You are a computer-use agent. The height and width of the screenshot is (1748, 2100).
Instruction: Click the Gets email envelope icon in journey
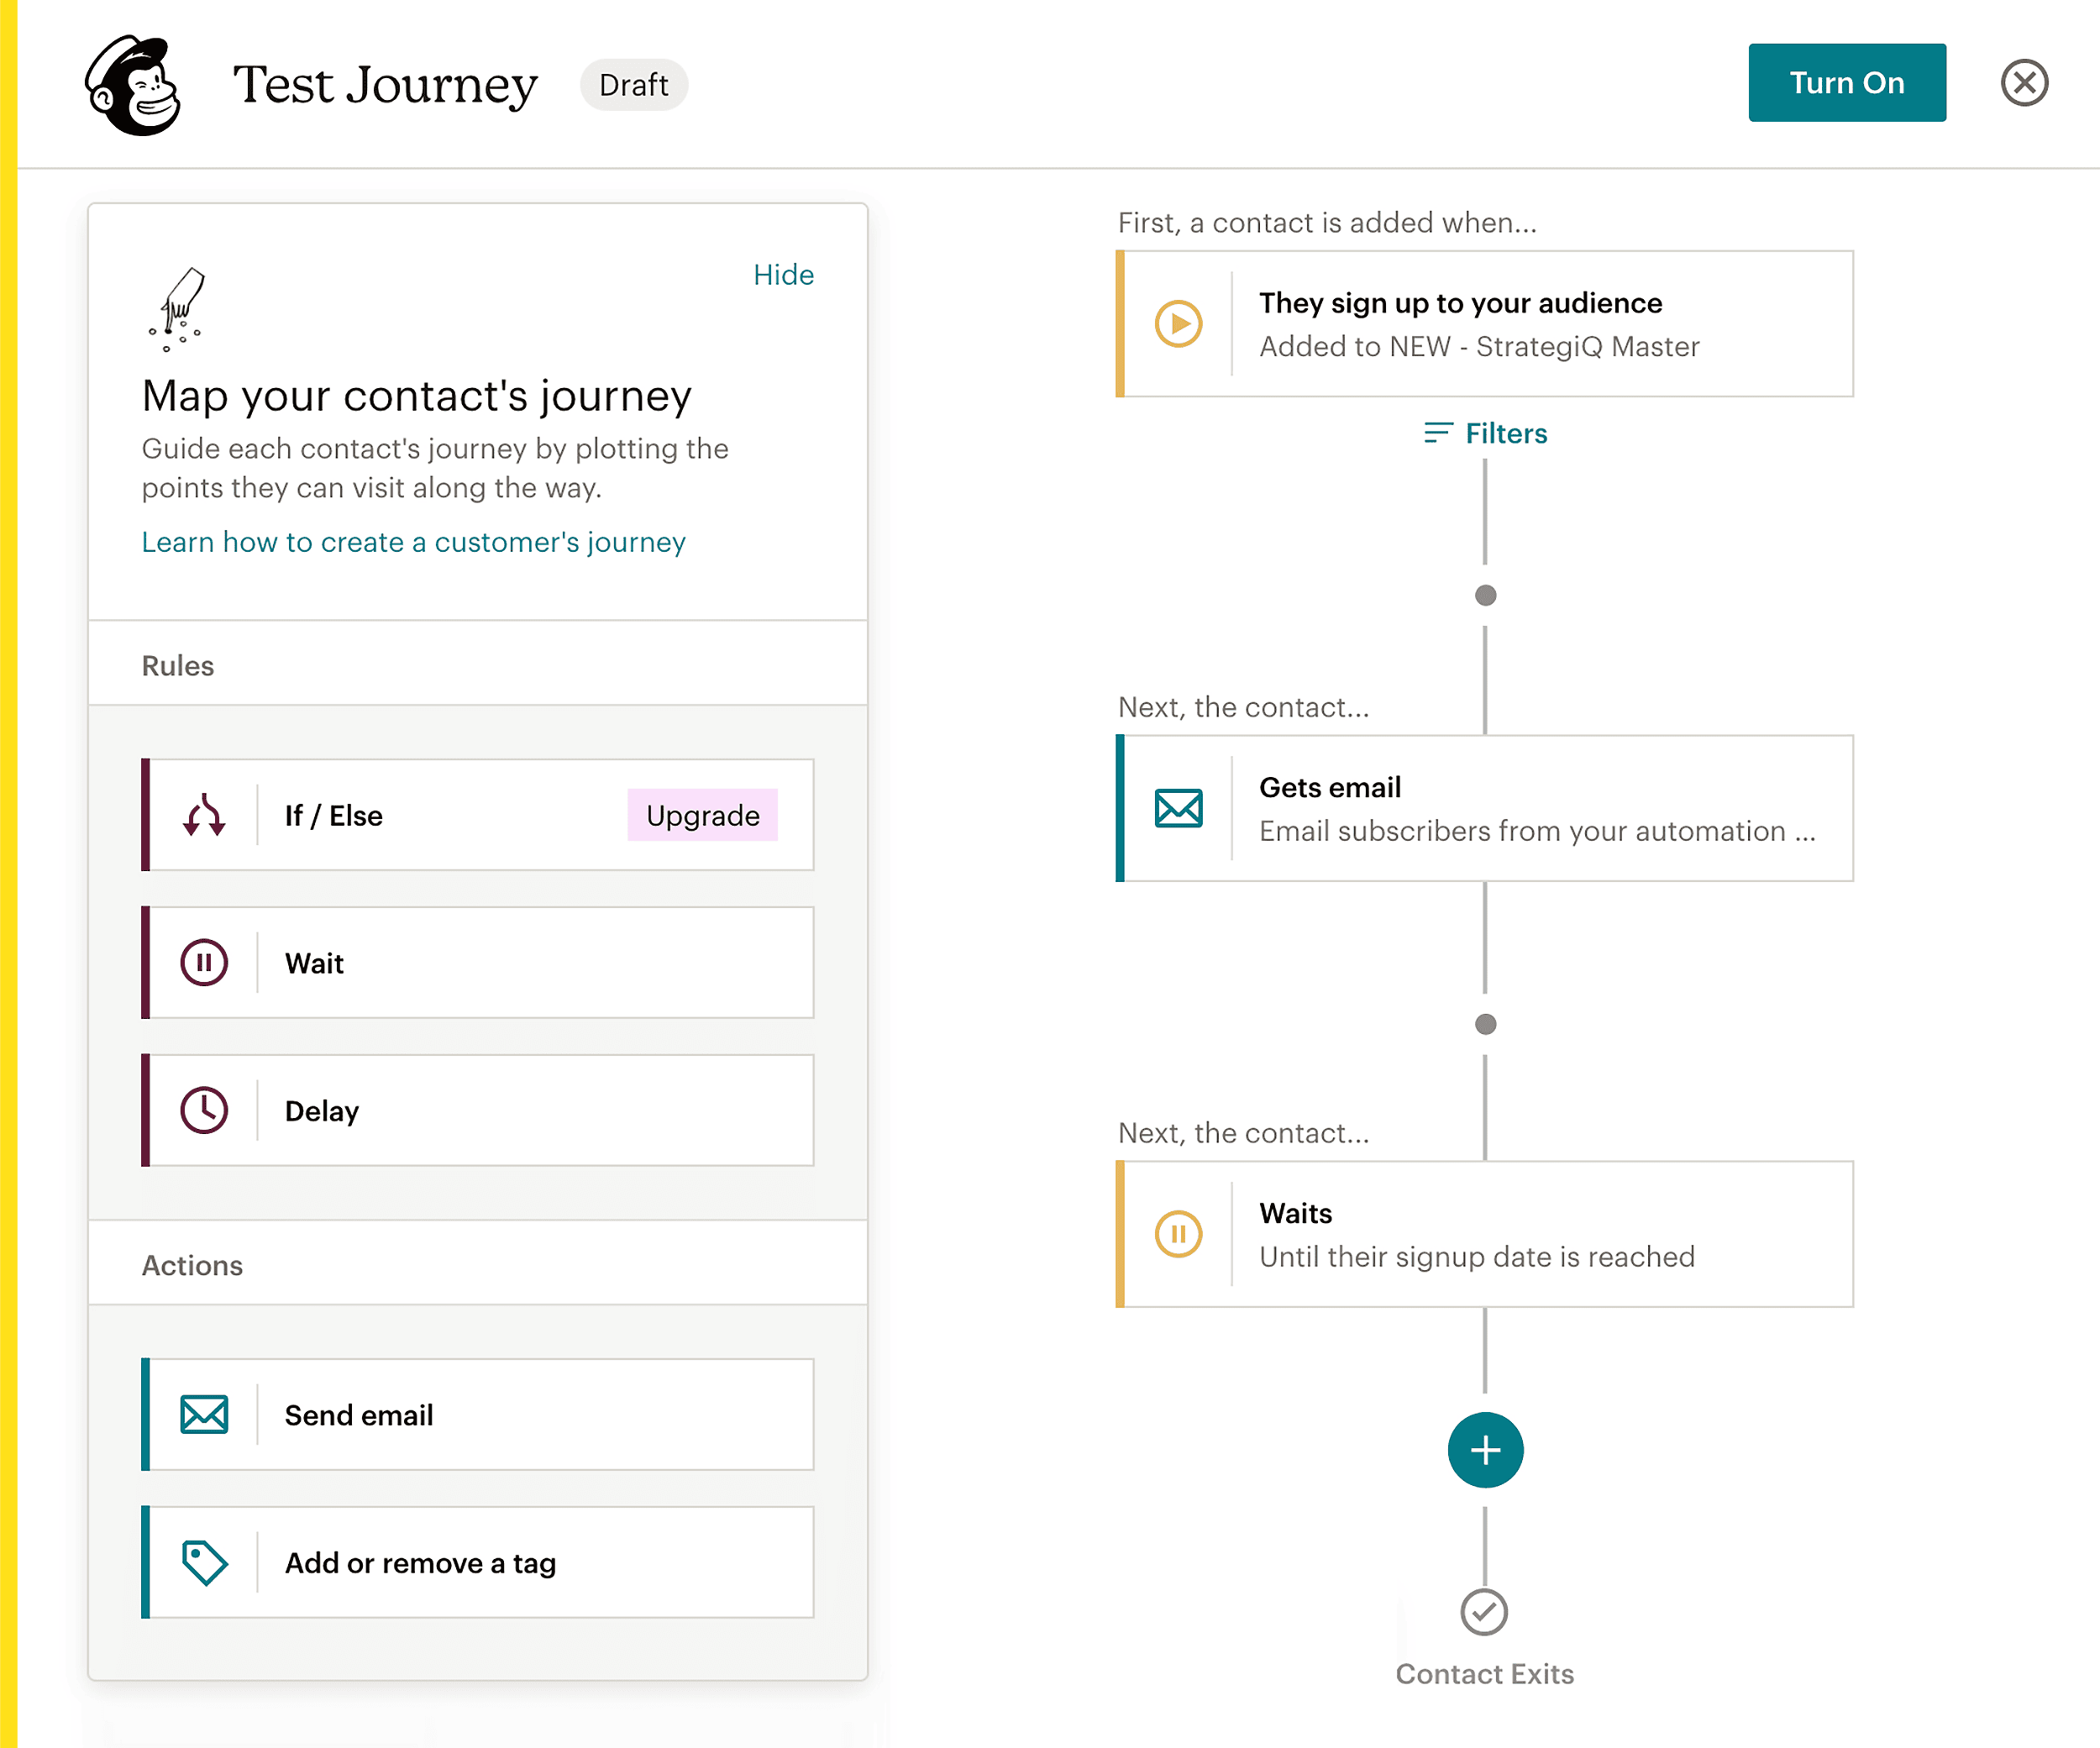point(1179,809)
